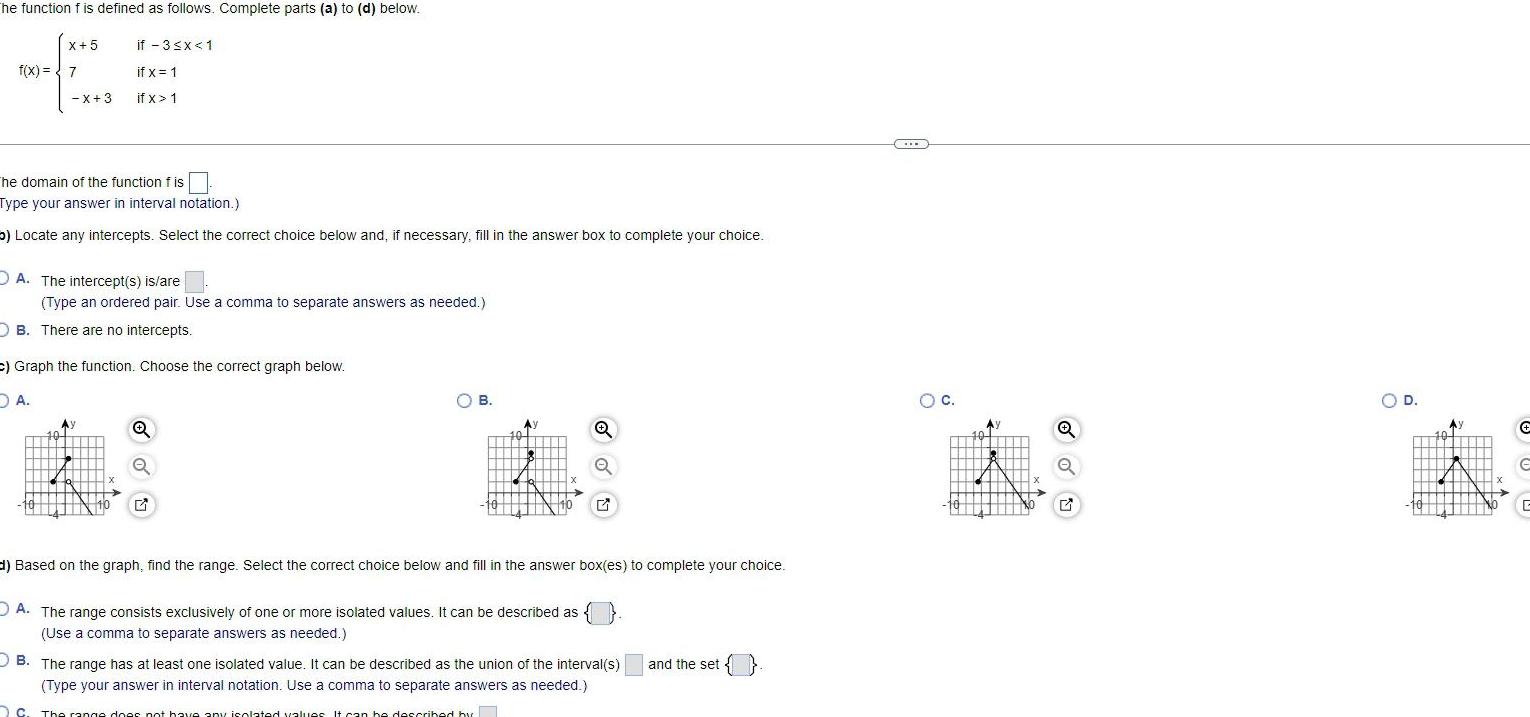1530x717 pixels.
Task: Select range choice A for isolated values
Action: 5,612
